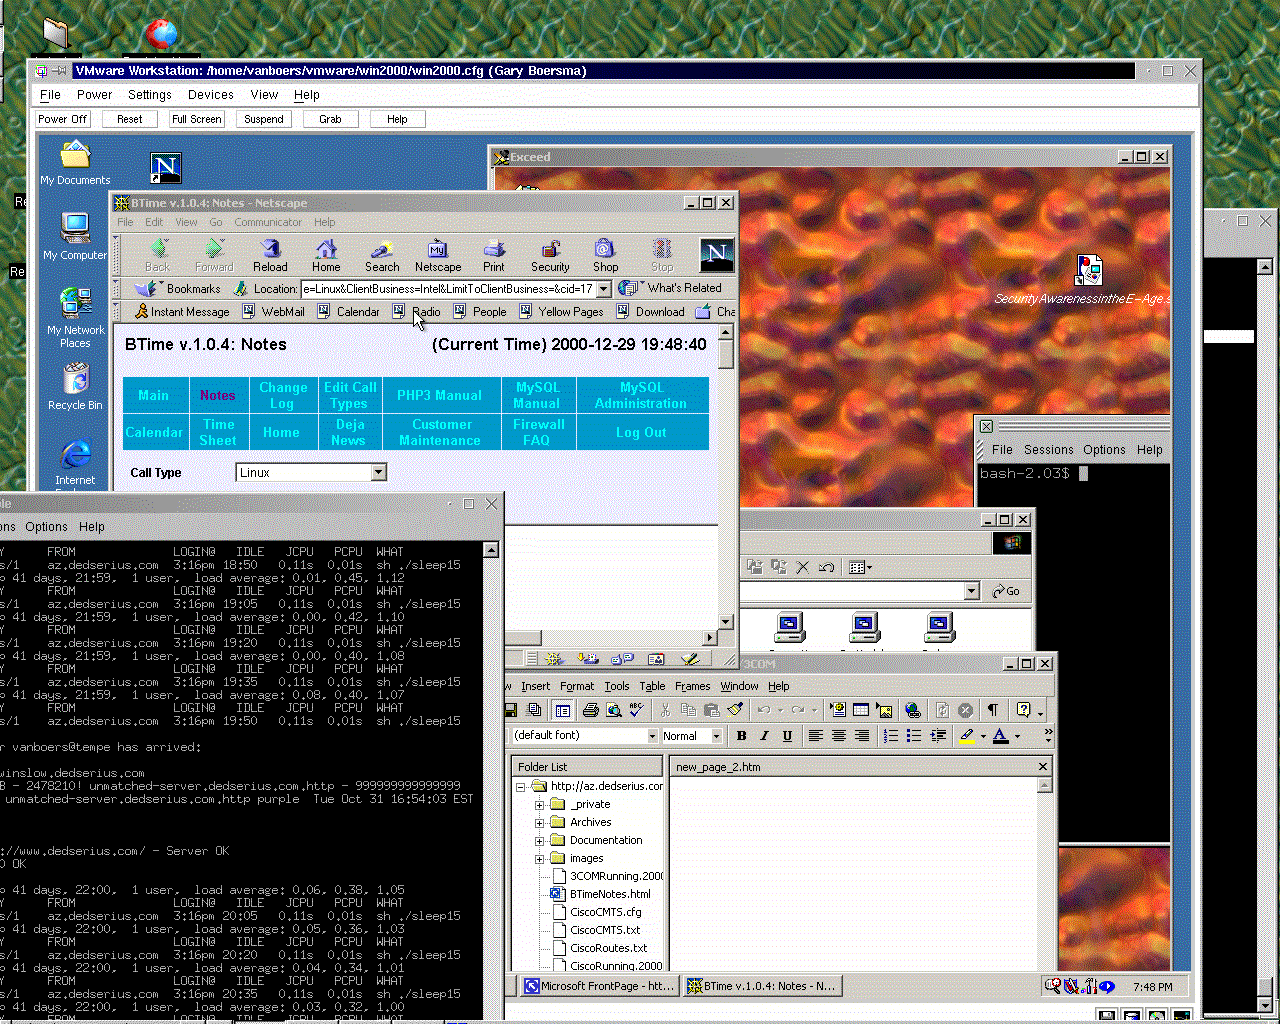The width and height of the screenshot is (1280, 1024).
Task: Click VMware Power Off button
Action: click(63, 119)
